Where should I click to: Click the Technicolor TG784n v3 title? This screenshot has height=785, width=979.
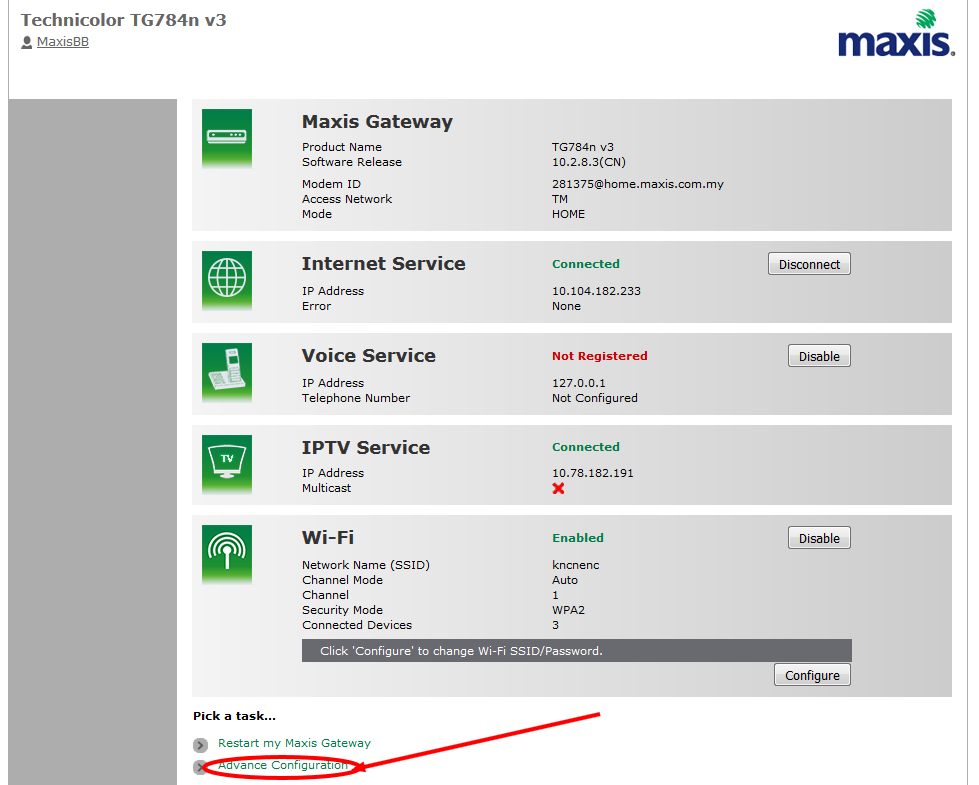pyautogui.click(x=124, y=20)
